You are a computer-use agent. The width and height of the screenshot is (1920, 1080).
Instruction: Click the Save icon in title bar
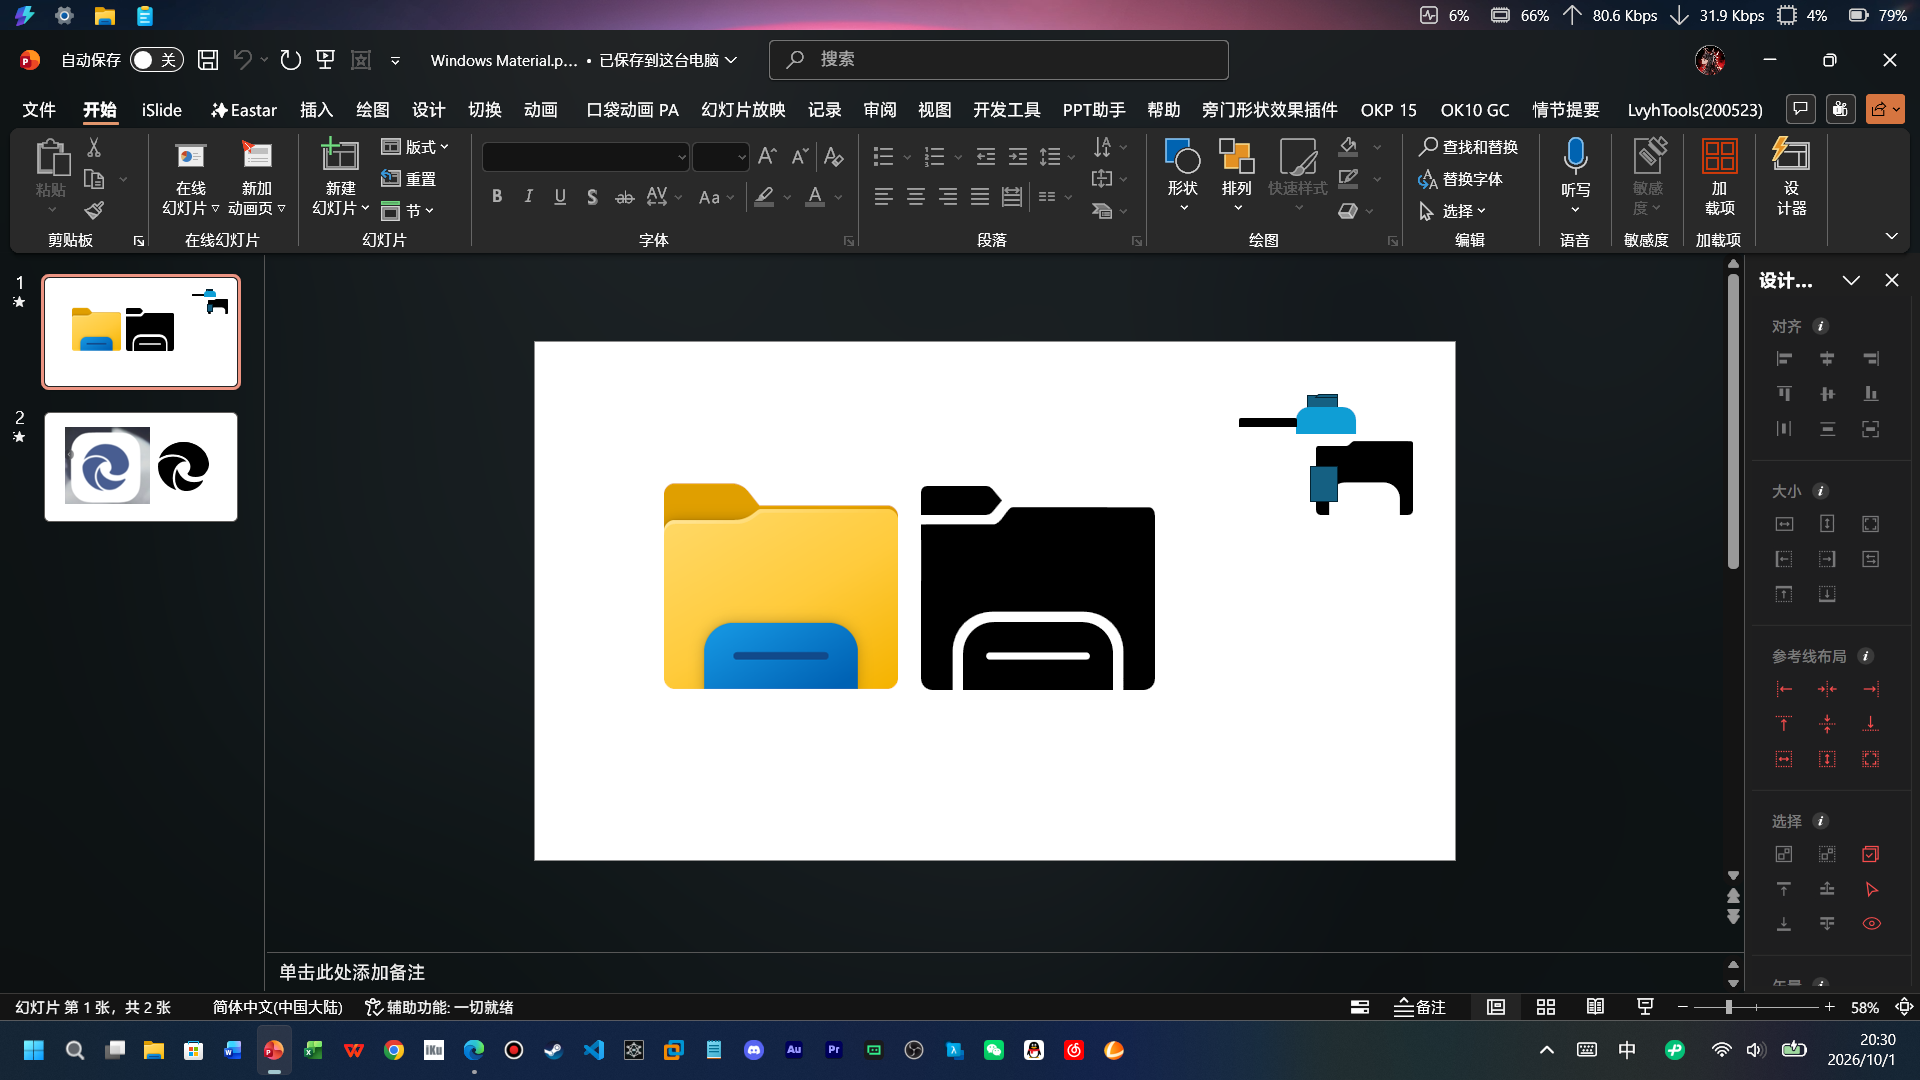(x=208, y=60)
